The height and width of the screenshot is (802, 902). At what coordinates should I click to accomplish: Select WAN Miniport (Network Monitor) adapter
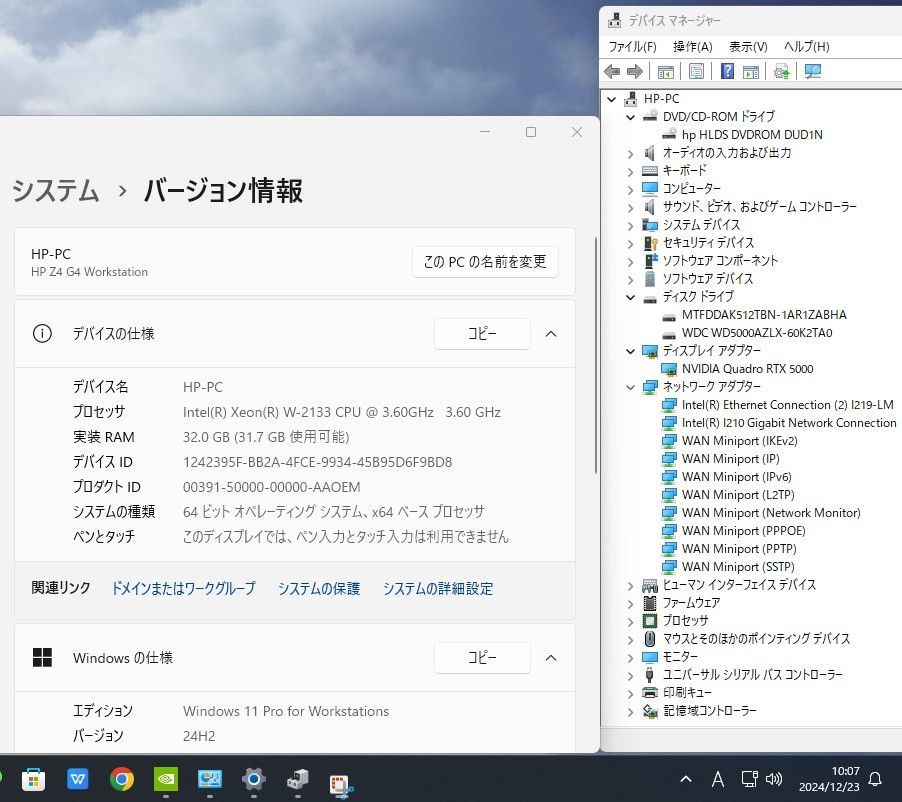coord(771,513)
